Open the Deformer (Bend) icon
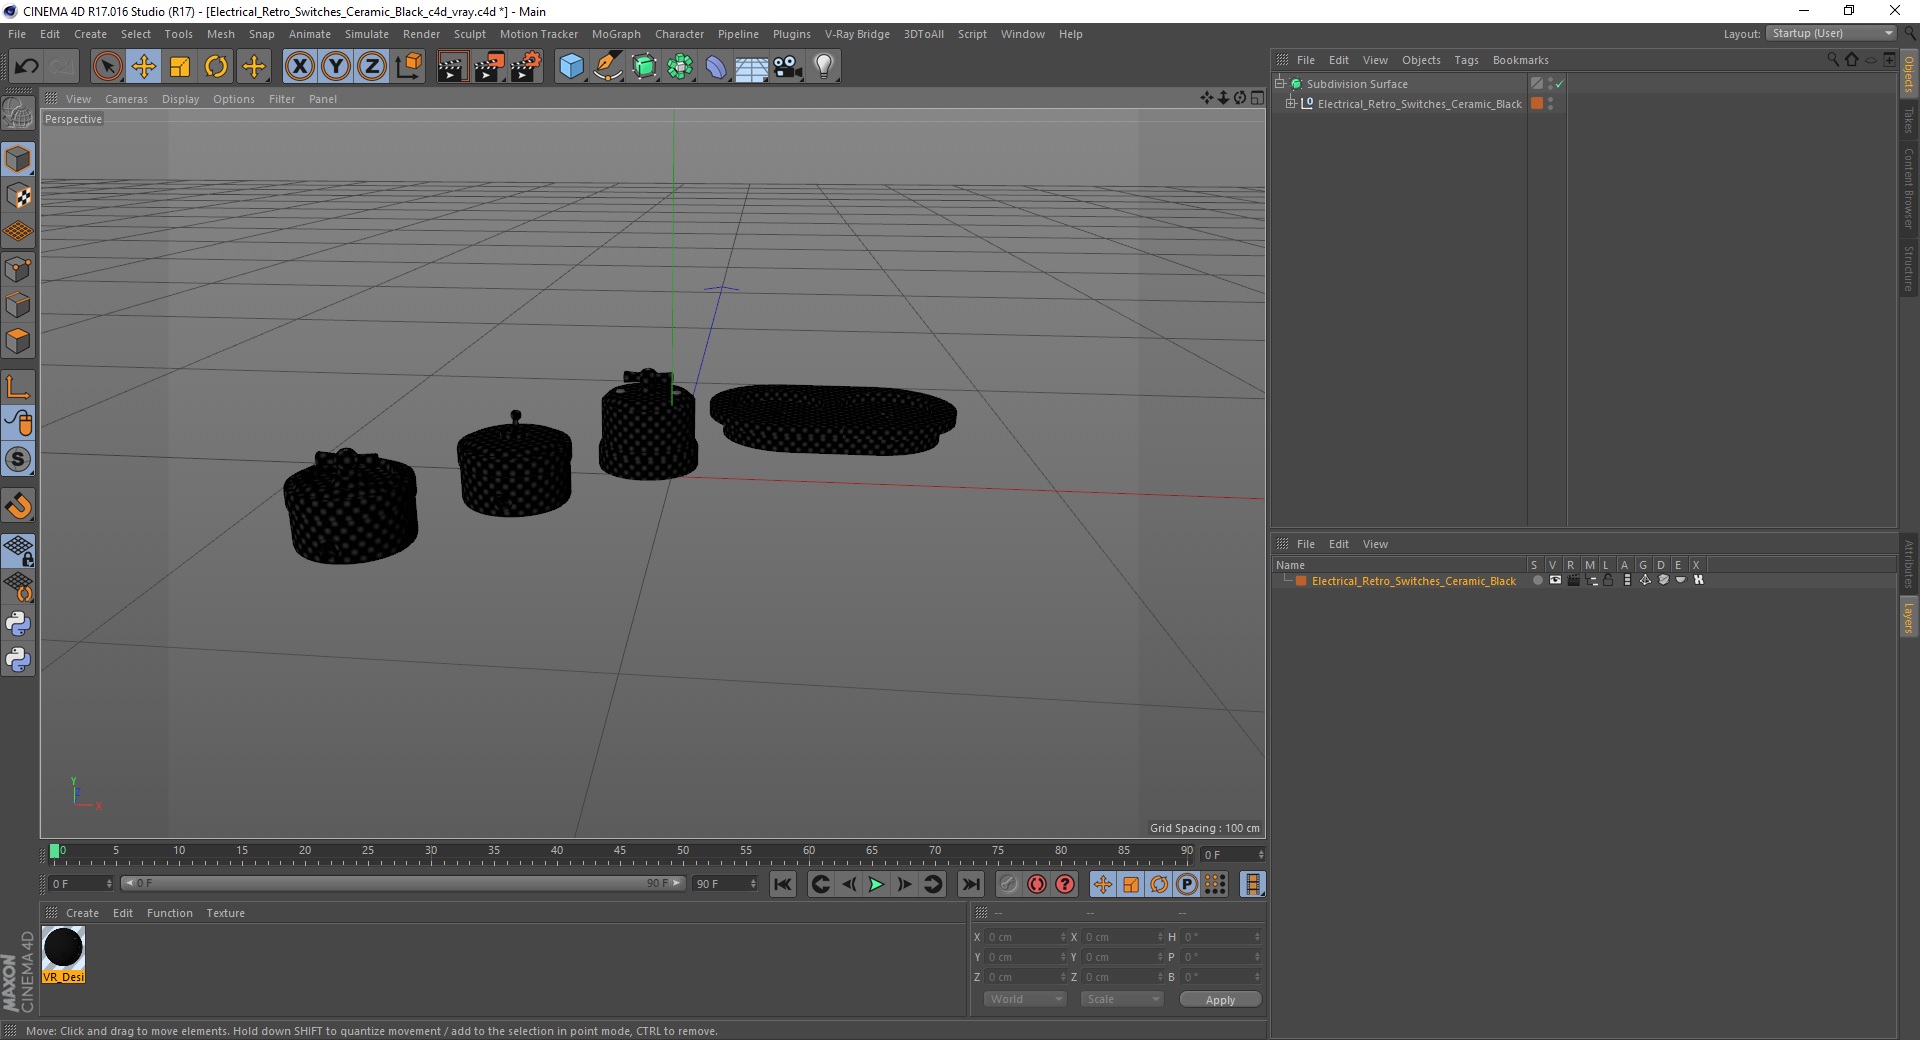 point(716,67)
